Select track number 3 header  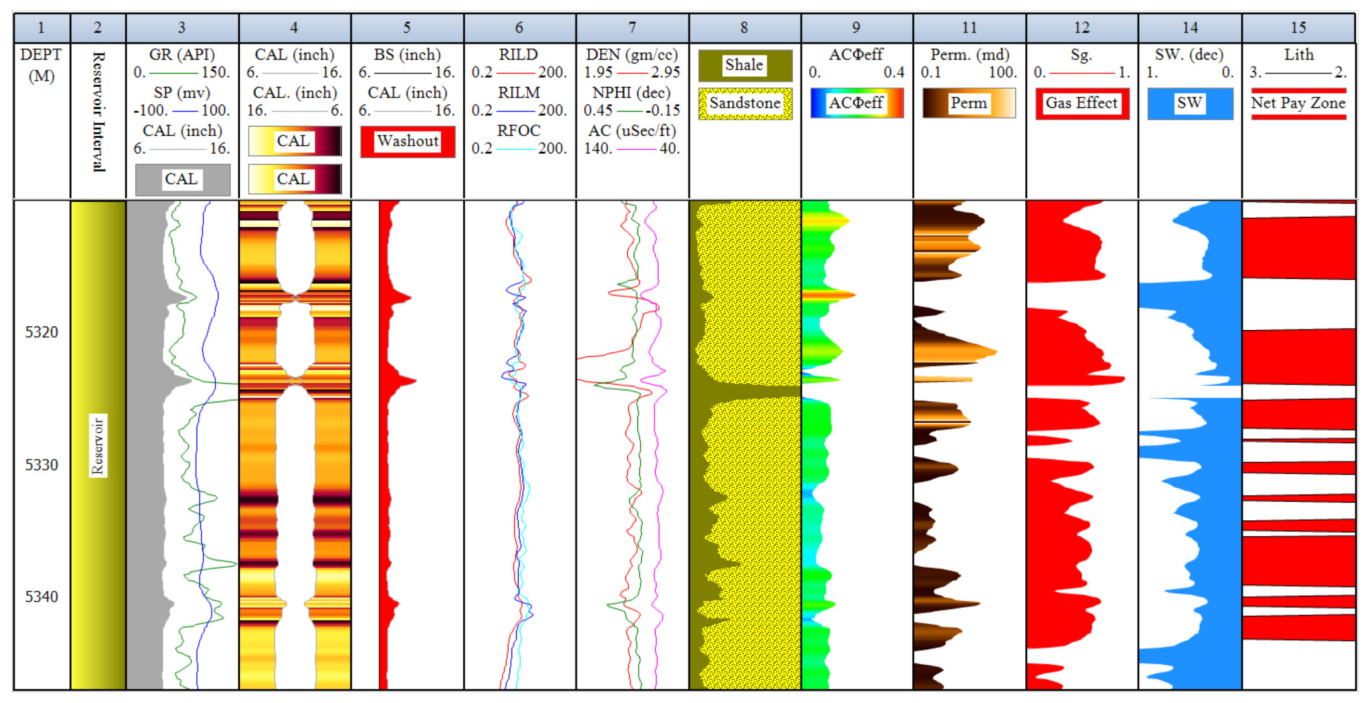[182, 27]
